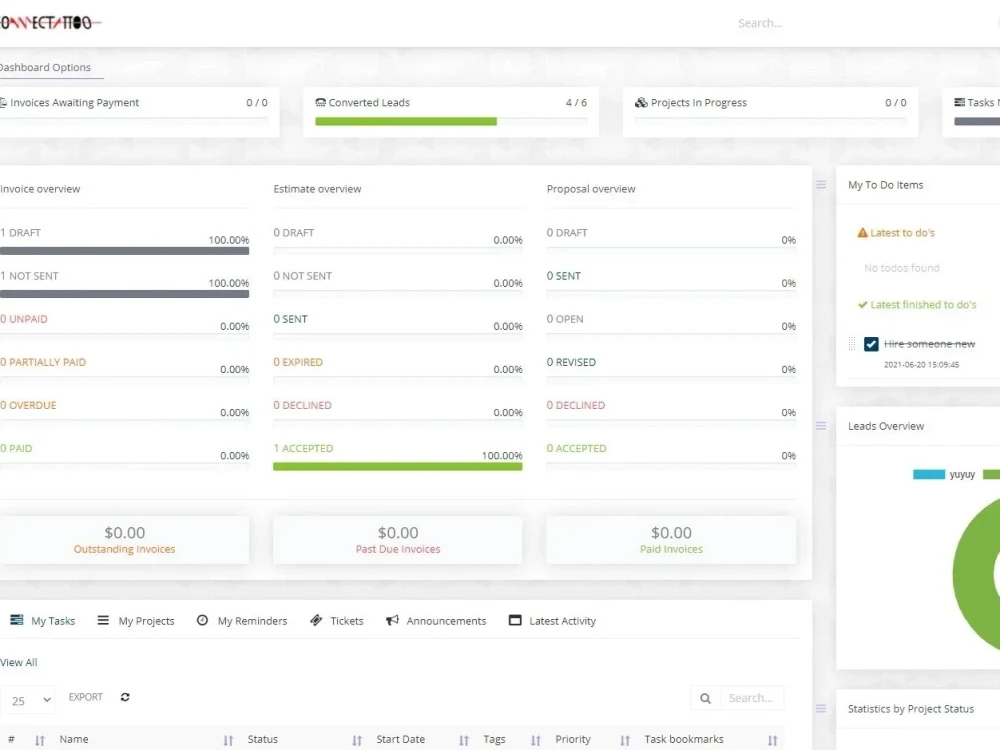
Task: Sort the table by Start Date column
Action: pyautogui.click(x=401, y=739)
